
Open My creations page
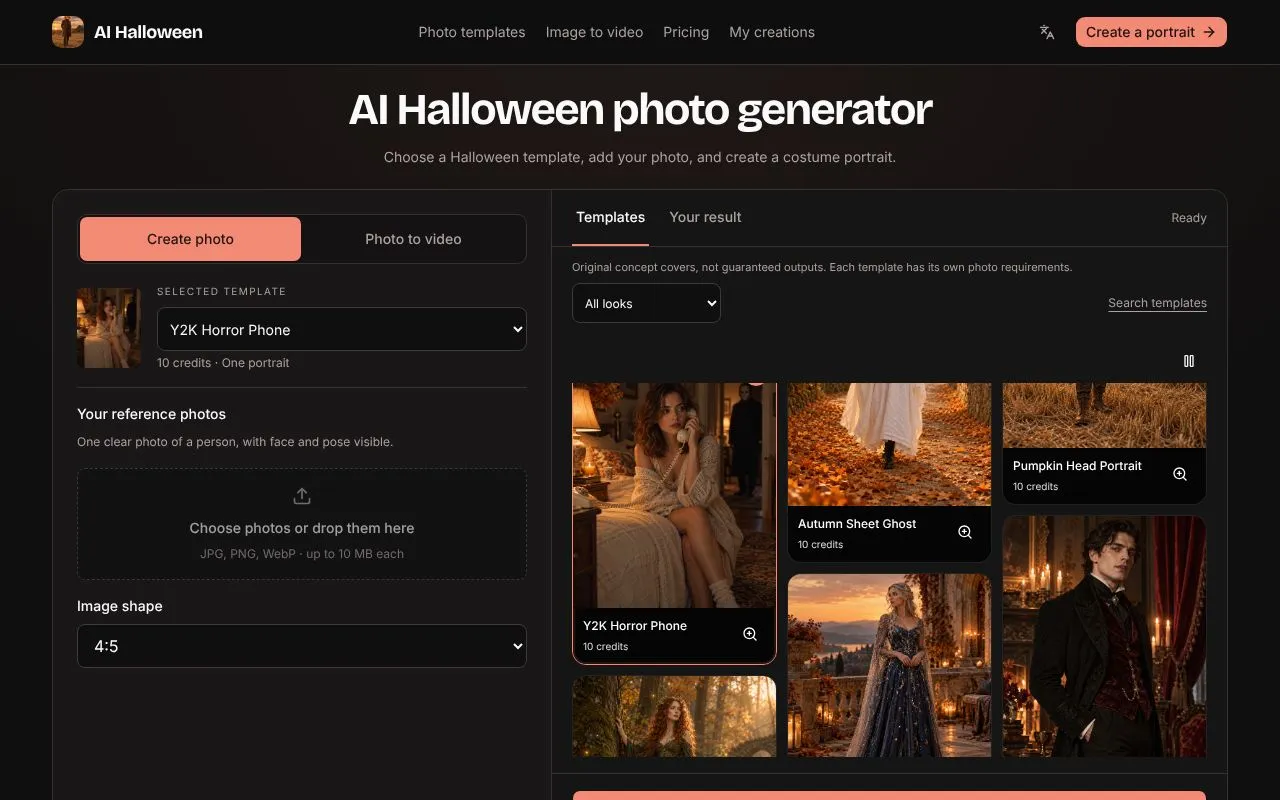[772, 32]
